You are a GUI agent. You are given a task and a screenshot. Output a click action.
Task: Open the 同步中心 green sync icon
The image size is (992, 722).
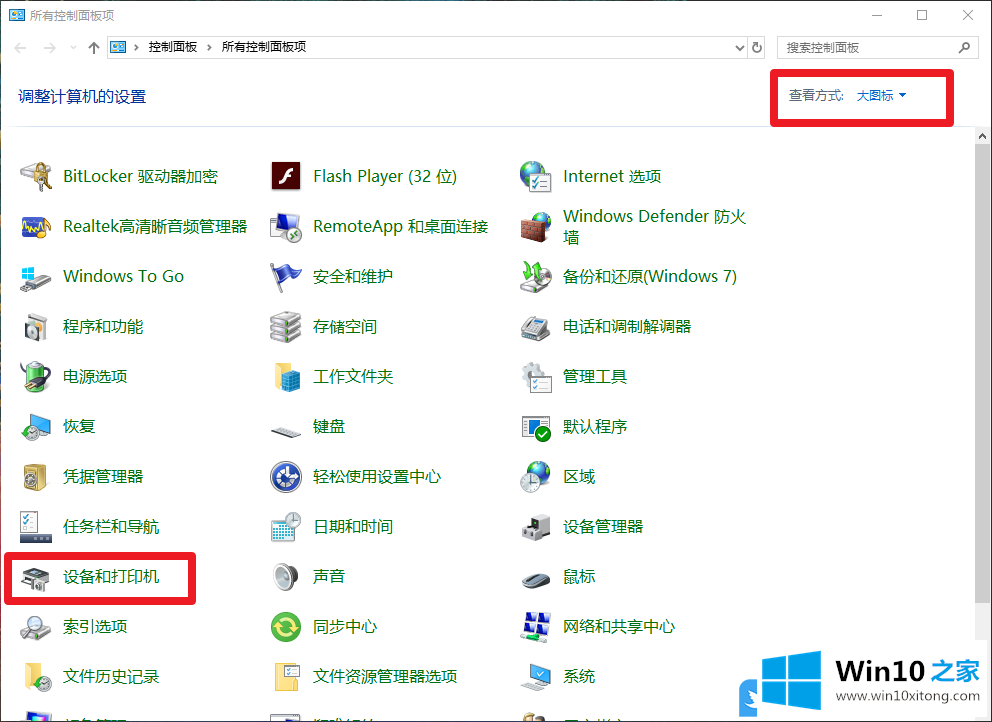(285, 626)
